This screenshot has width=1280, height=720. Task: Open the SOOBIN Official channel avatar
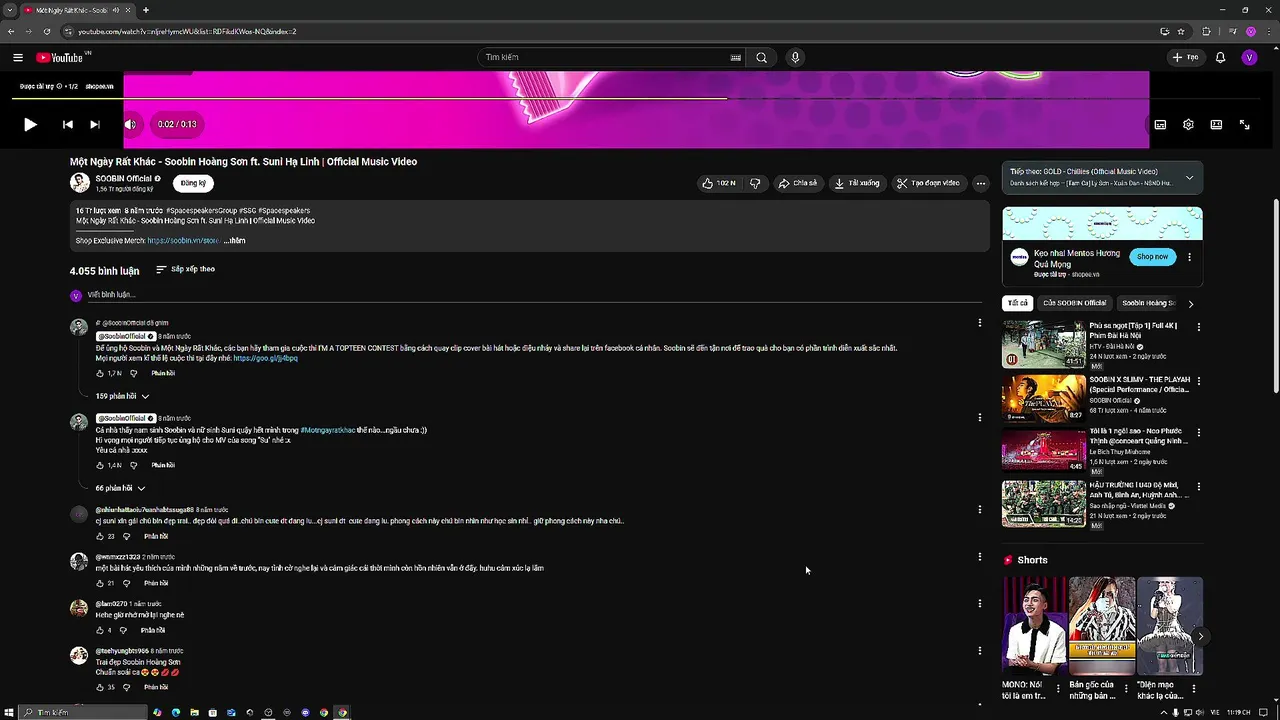[79, 182]
